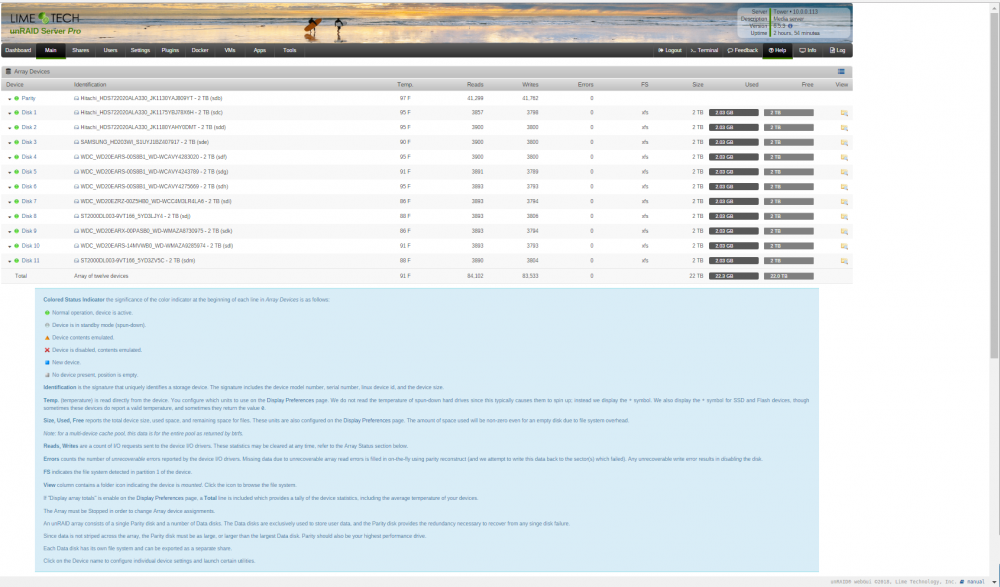1000x587 pixels.
Task: Open the Terminal from header bar
Action: [x=704, y=50]
